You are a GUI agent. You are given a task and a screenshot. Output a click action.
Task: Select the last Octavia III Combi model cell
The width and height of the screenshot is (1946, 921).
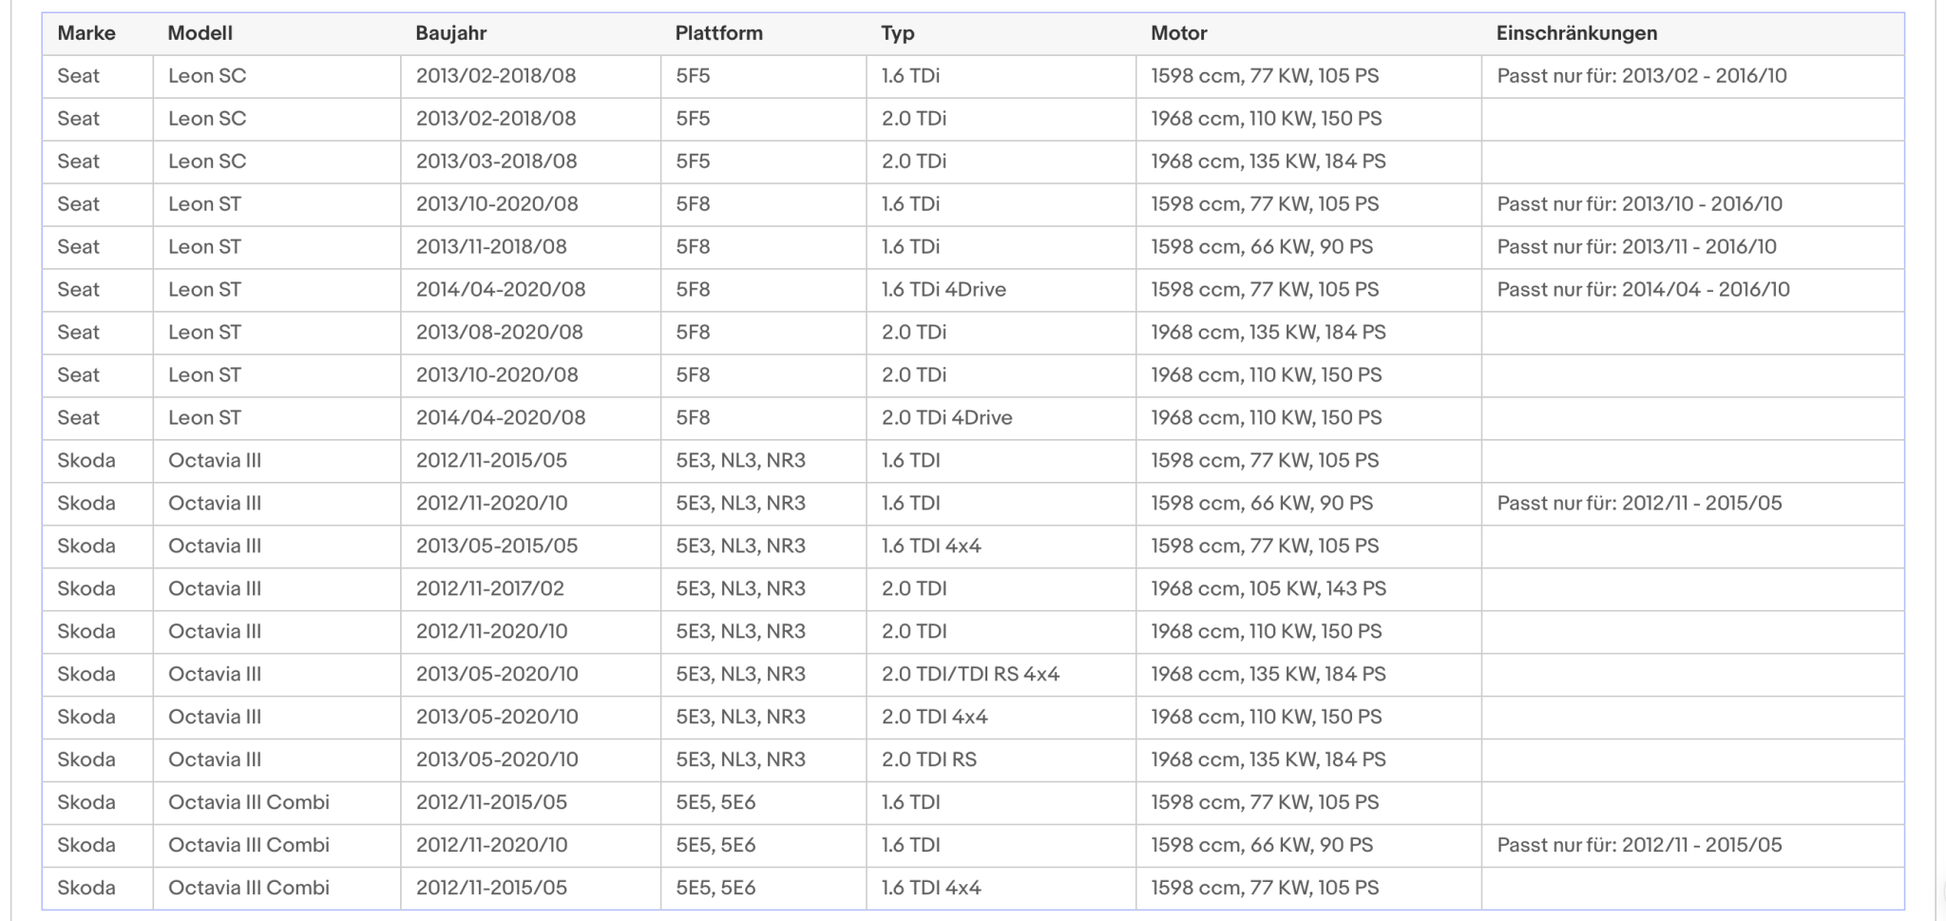[248, 887]
